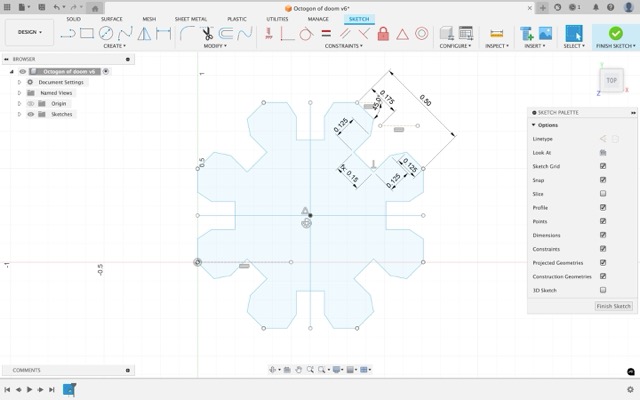Screen dimensions: 640x400
Task: Click Finish Sketch button in Sketch Palette
Action: coord(613,306)
